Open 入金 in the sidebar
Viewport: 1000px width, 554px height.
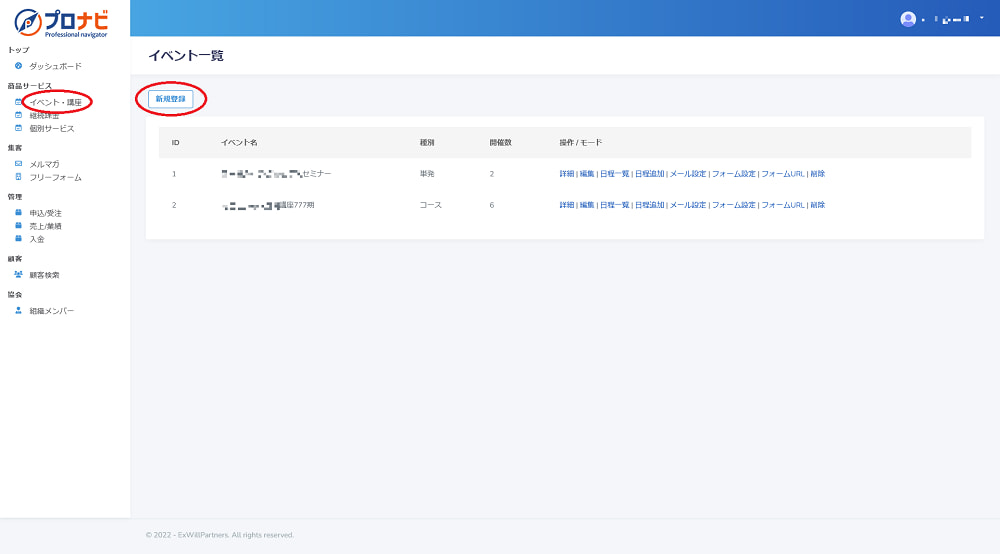[37, 239]
